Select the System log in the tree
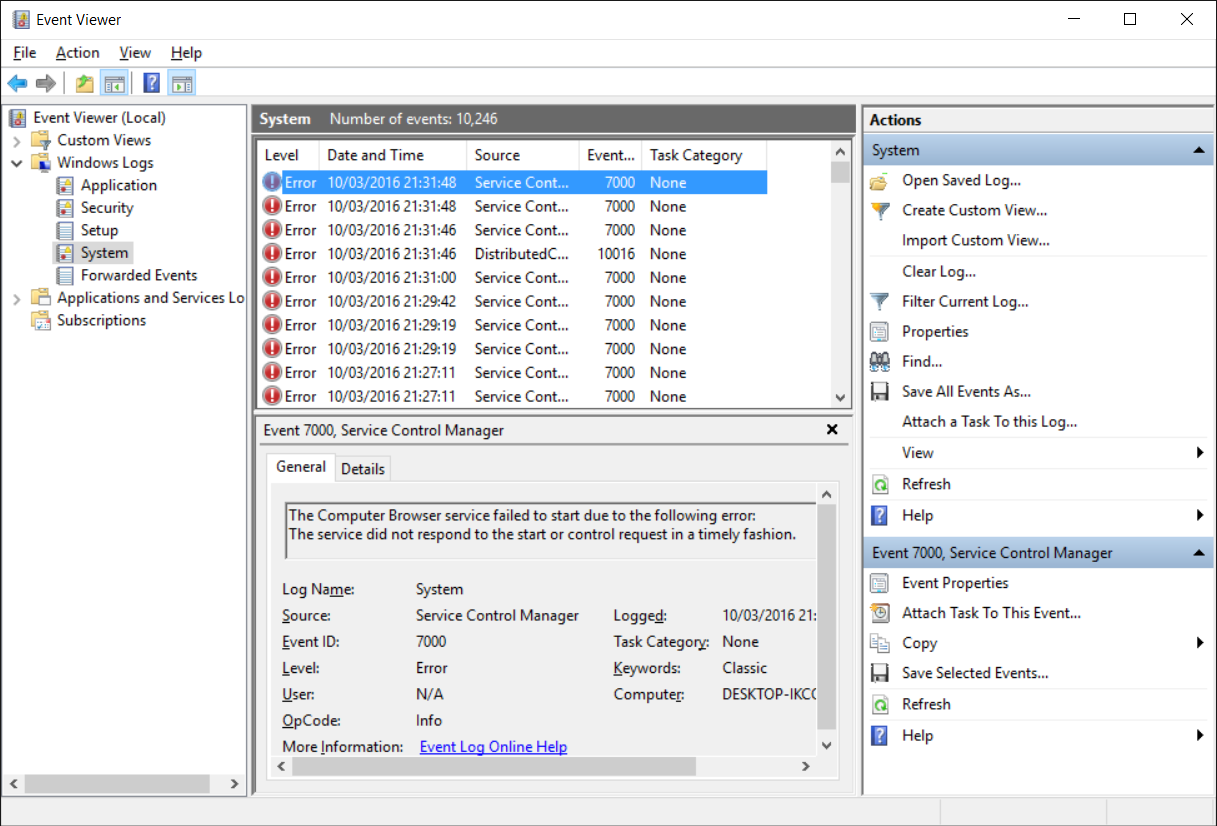The height and width of the screenshot is (826, 1217). (104, 253)
